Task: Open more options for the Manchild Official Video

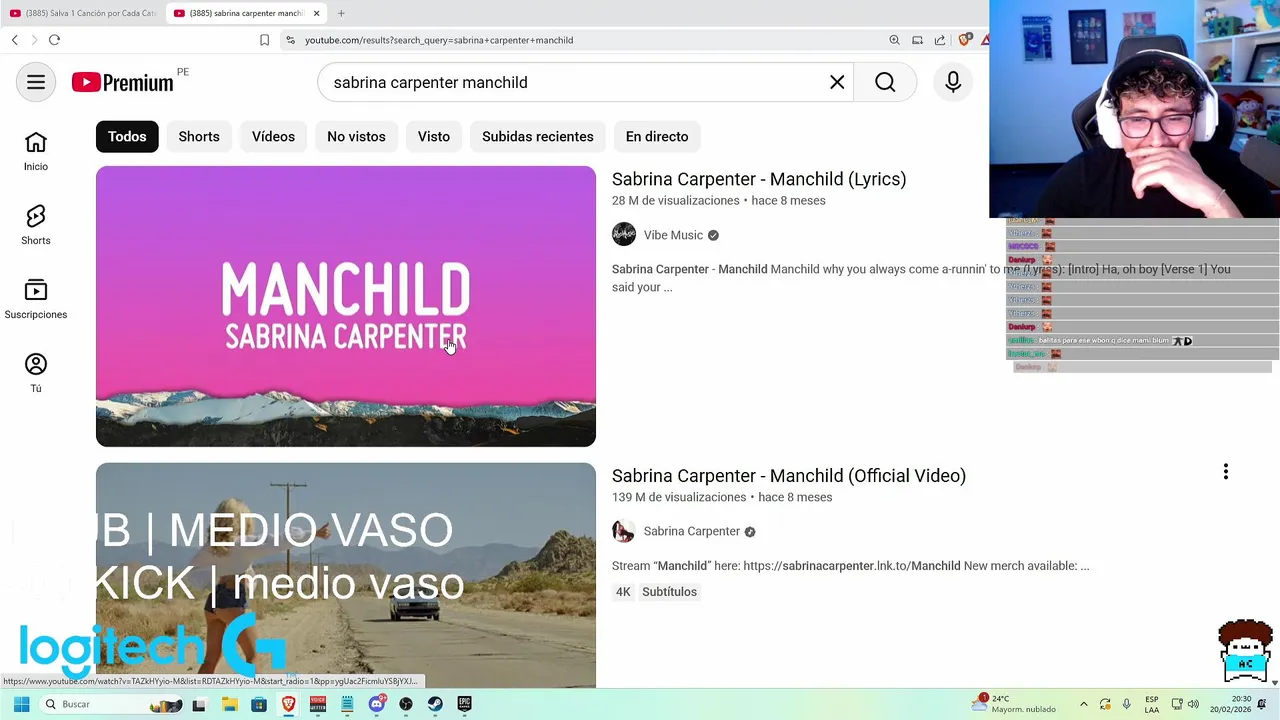Action: coord(1225,472)
